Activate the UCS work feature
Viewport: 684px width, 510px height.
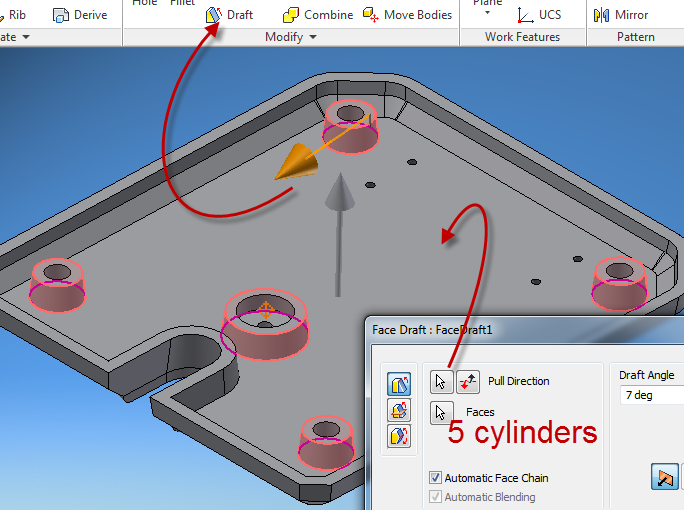[539, 15]
